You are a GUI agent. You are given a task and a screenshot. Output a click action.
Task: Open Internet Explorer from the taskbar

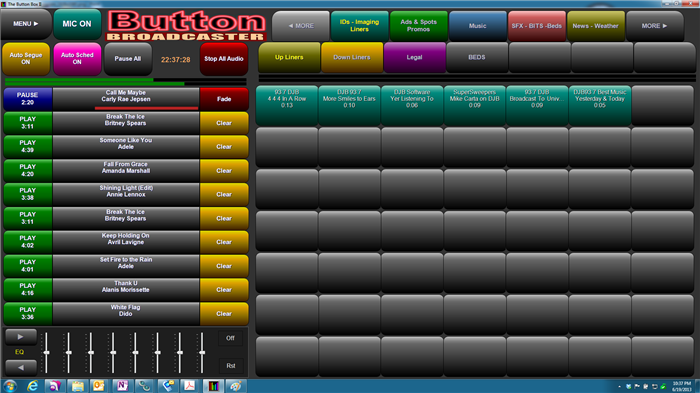(32, 386)
